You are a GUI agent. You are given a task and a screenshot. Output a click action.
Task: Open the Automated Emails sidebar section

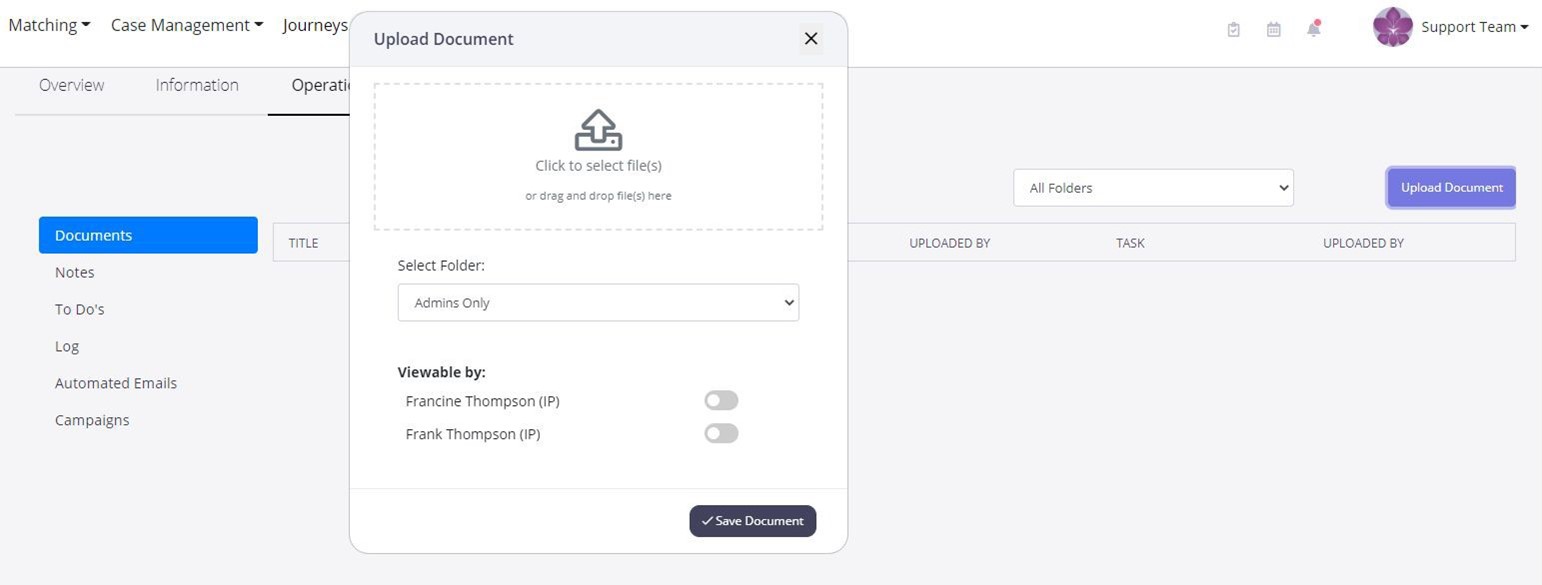(116, 382)
